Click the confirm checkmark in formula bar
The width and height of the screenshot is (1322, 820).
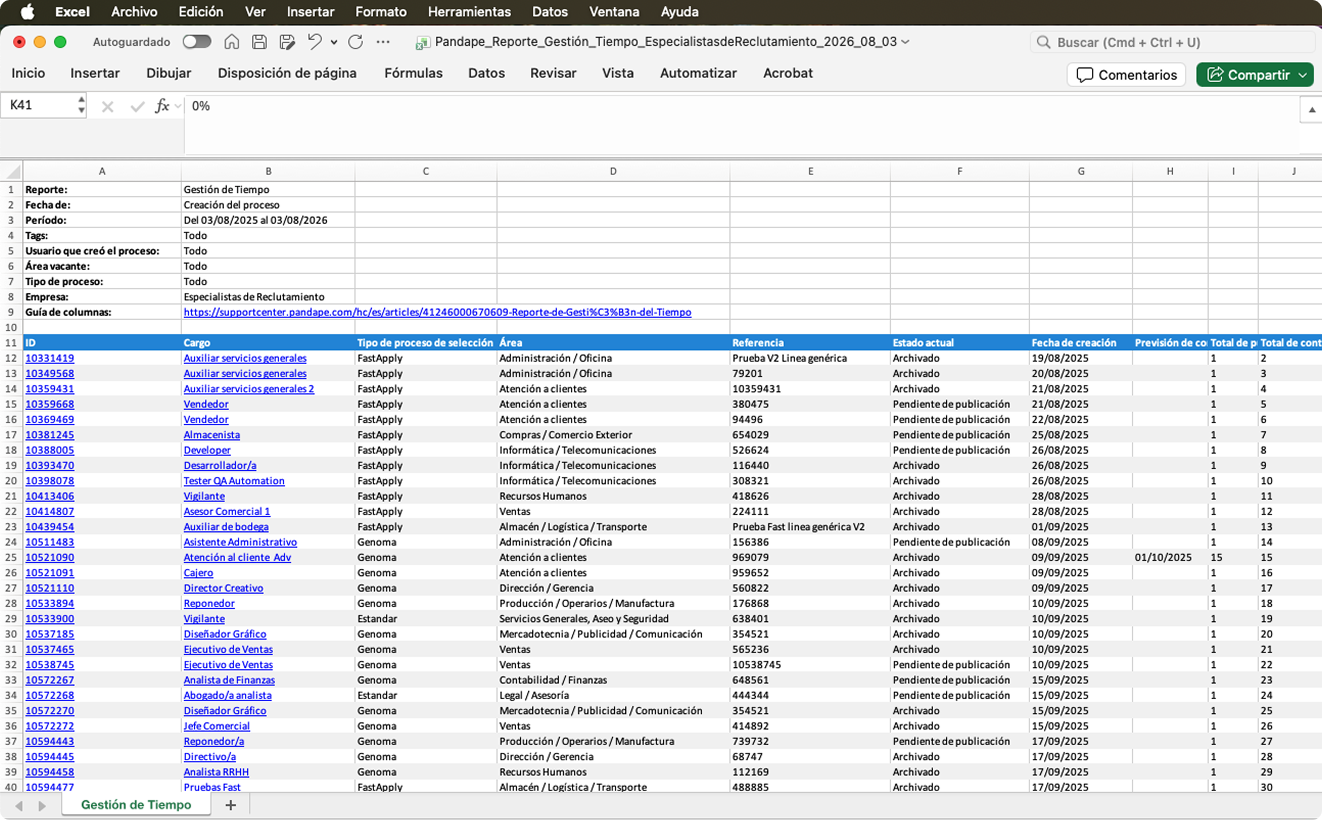(137, 106)
